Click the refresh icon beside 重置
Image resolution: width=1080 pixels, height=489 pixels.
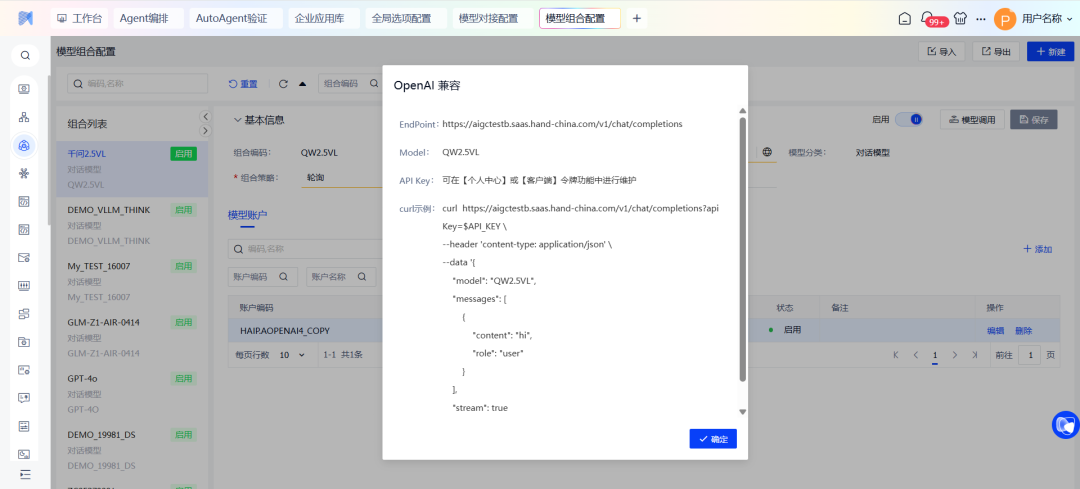(x=283, y=84)
